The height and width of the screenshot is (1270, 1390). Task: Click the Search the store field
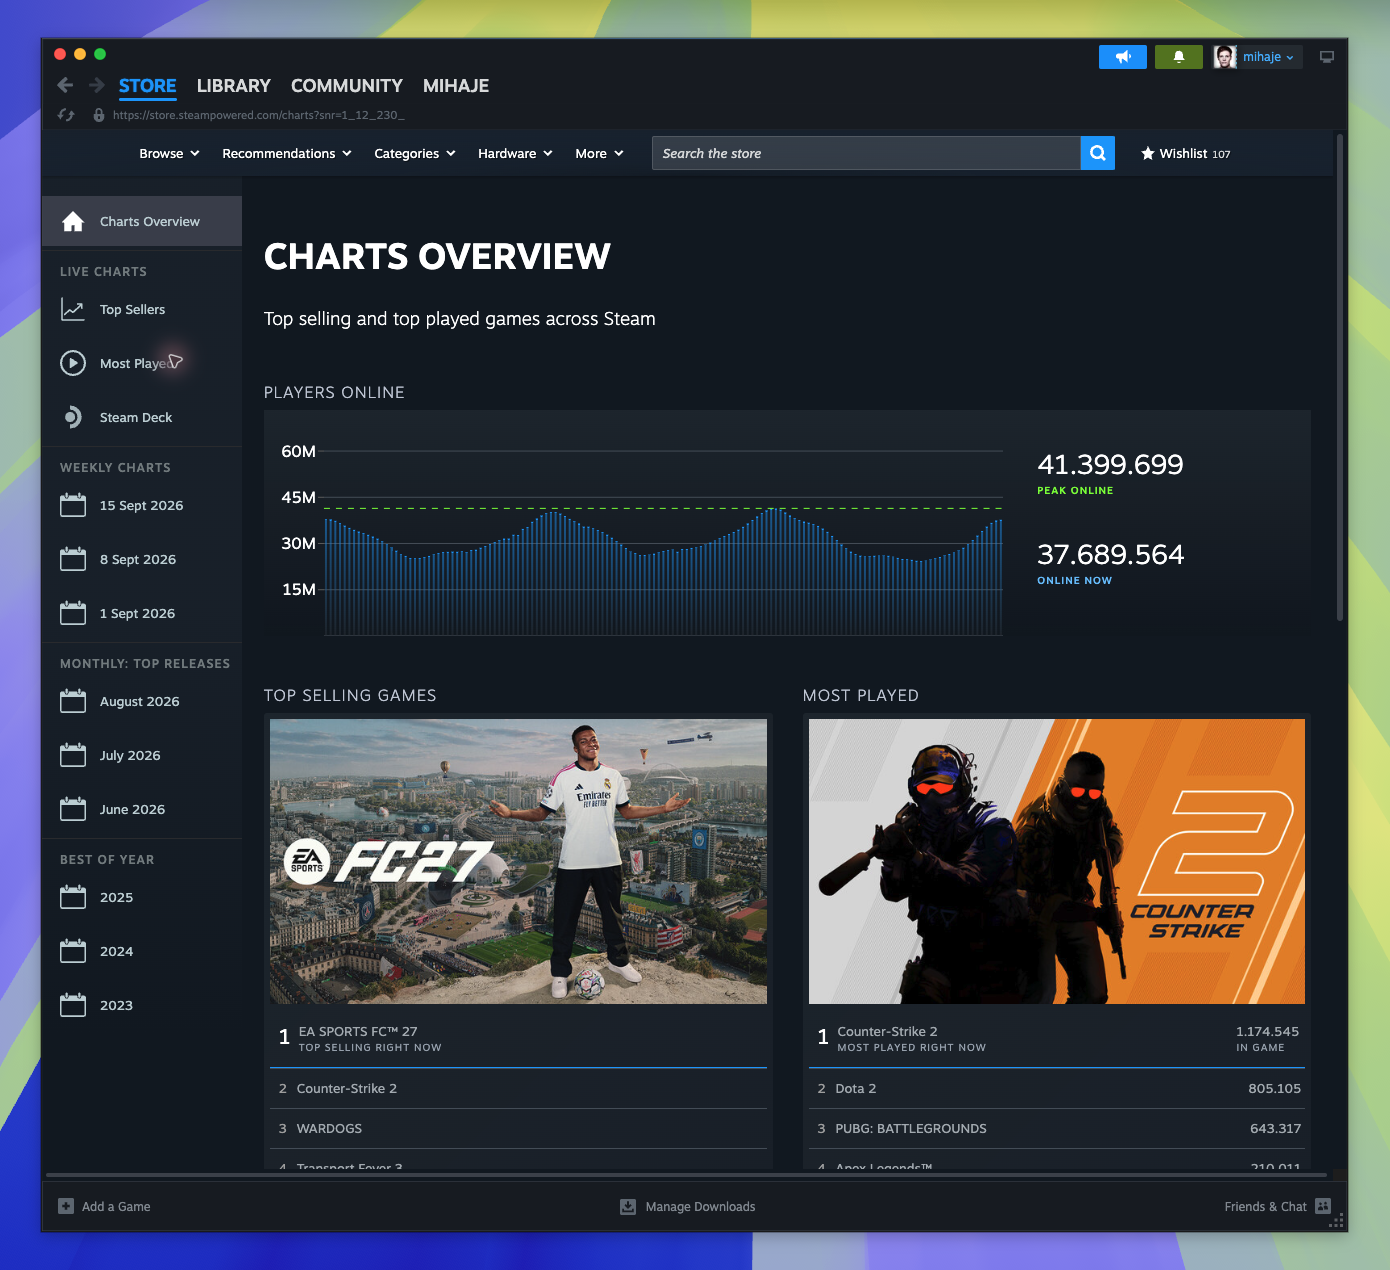866,153
